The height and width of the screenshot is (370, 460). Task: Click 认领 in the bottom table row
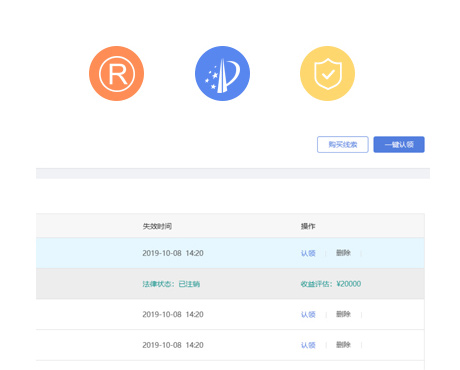308,345
